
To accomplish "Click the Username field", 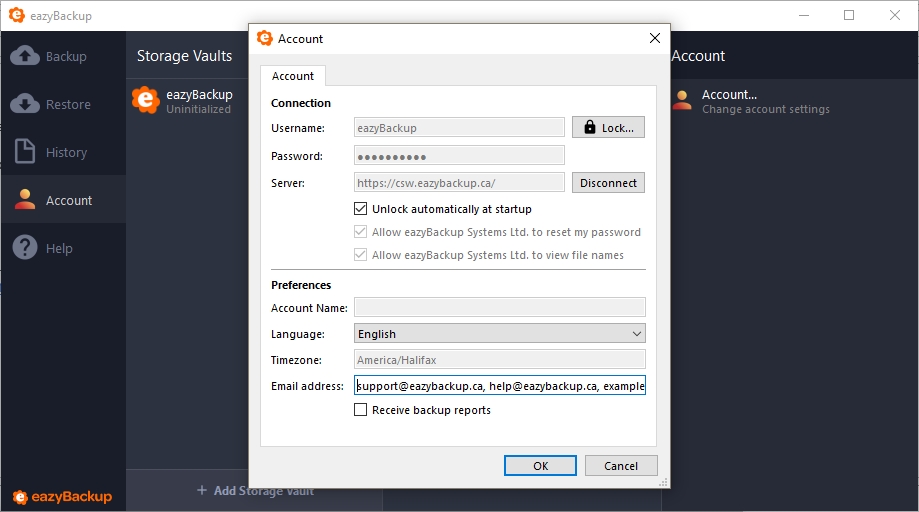I will tap(459, 127).
